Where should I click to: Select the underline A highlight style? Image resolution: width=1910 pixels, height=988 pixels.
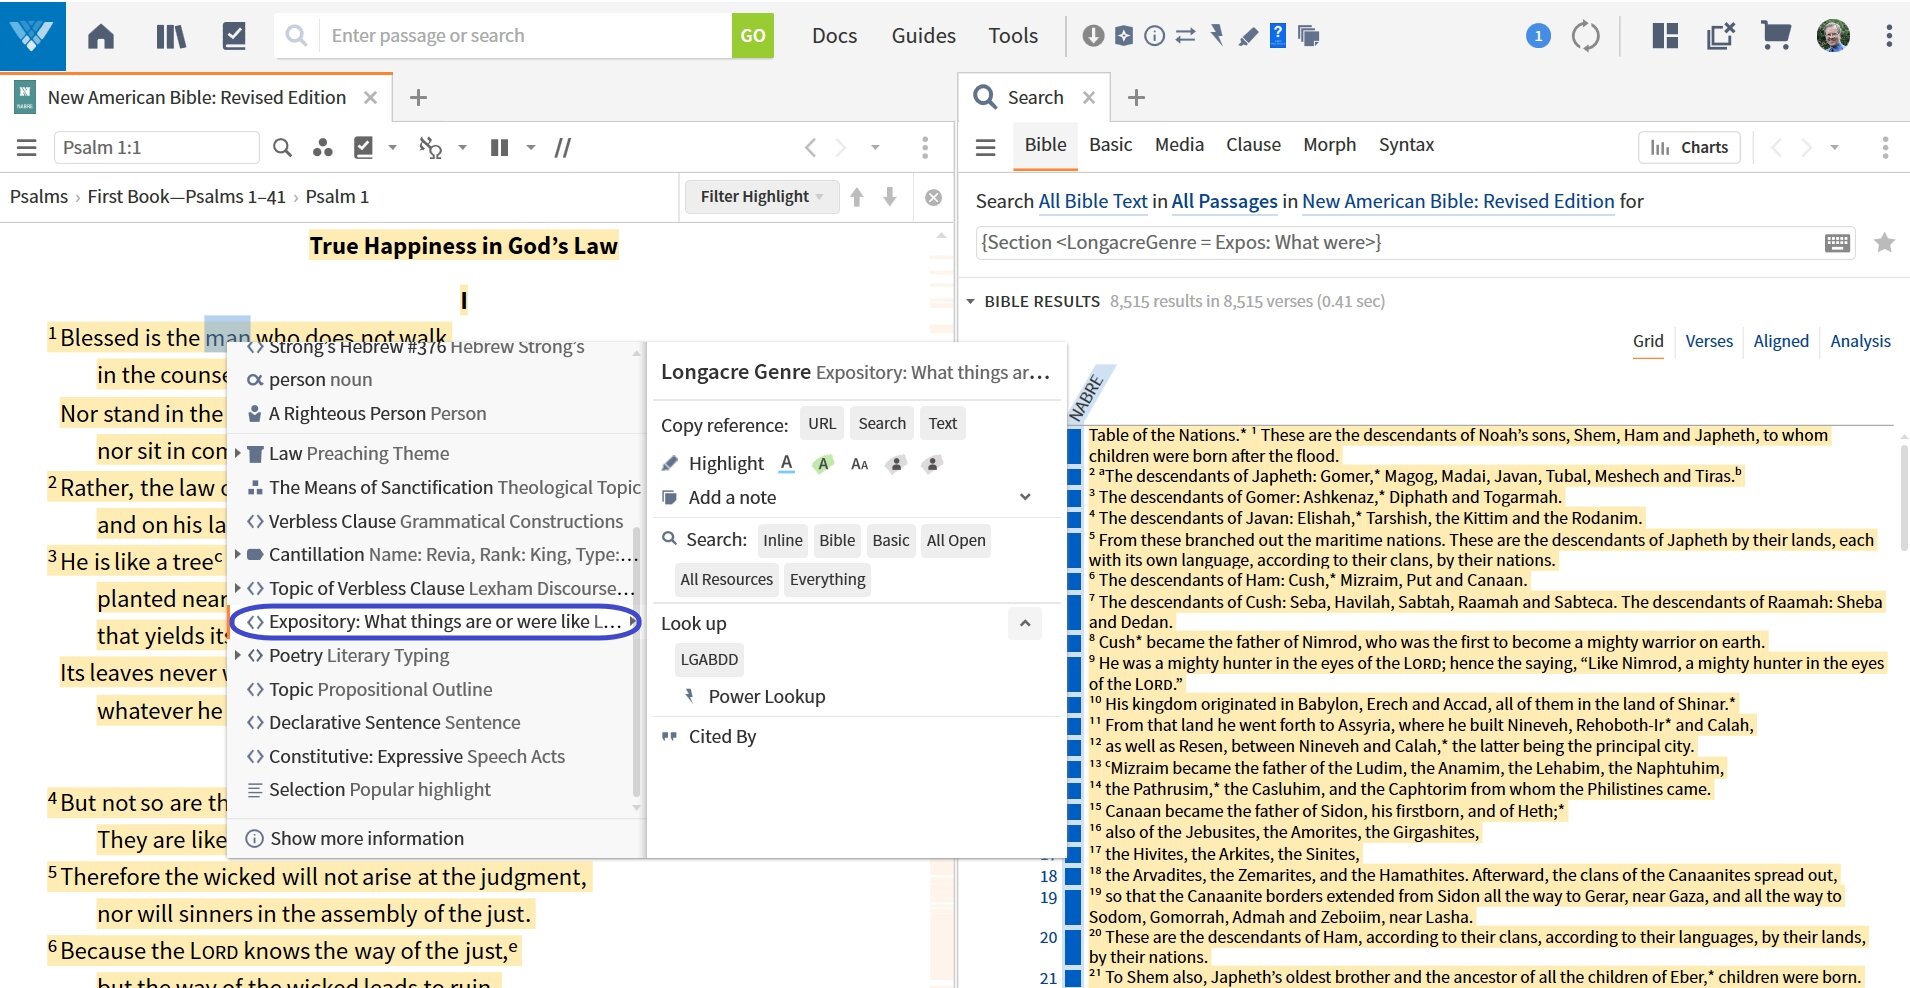coord(787,463)
